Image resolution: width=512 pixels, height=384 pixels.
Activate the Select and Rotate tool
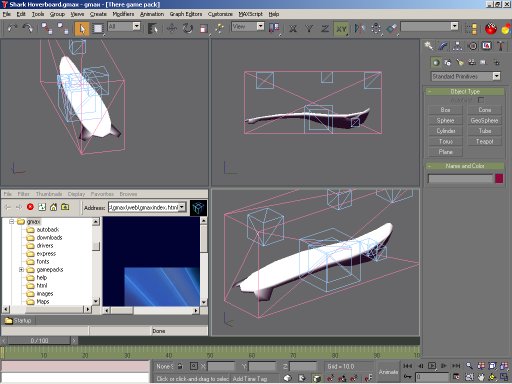coord(188,28)
